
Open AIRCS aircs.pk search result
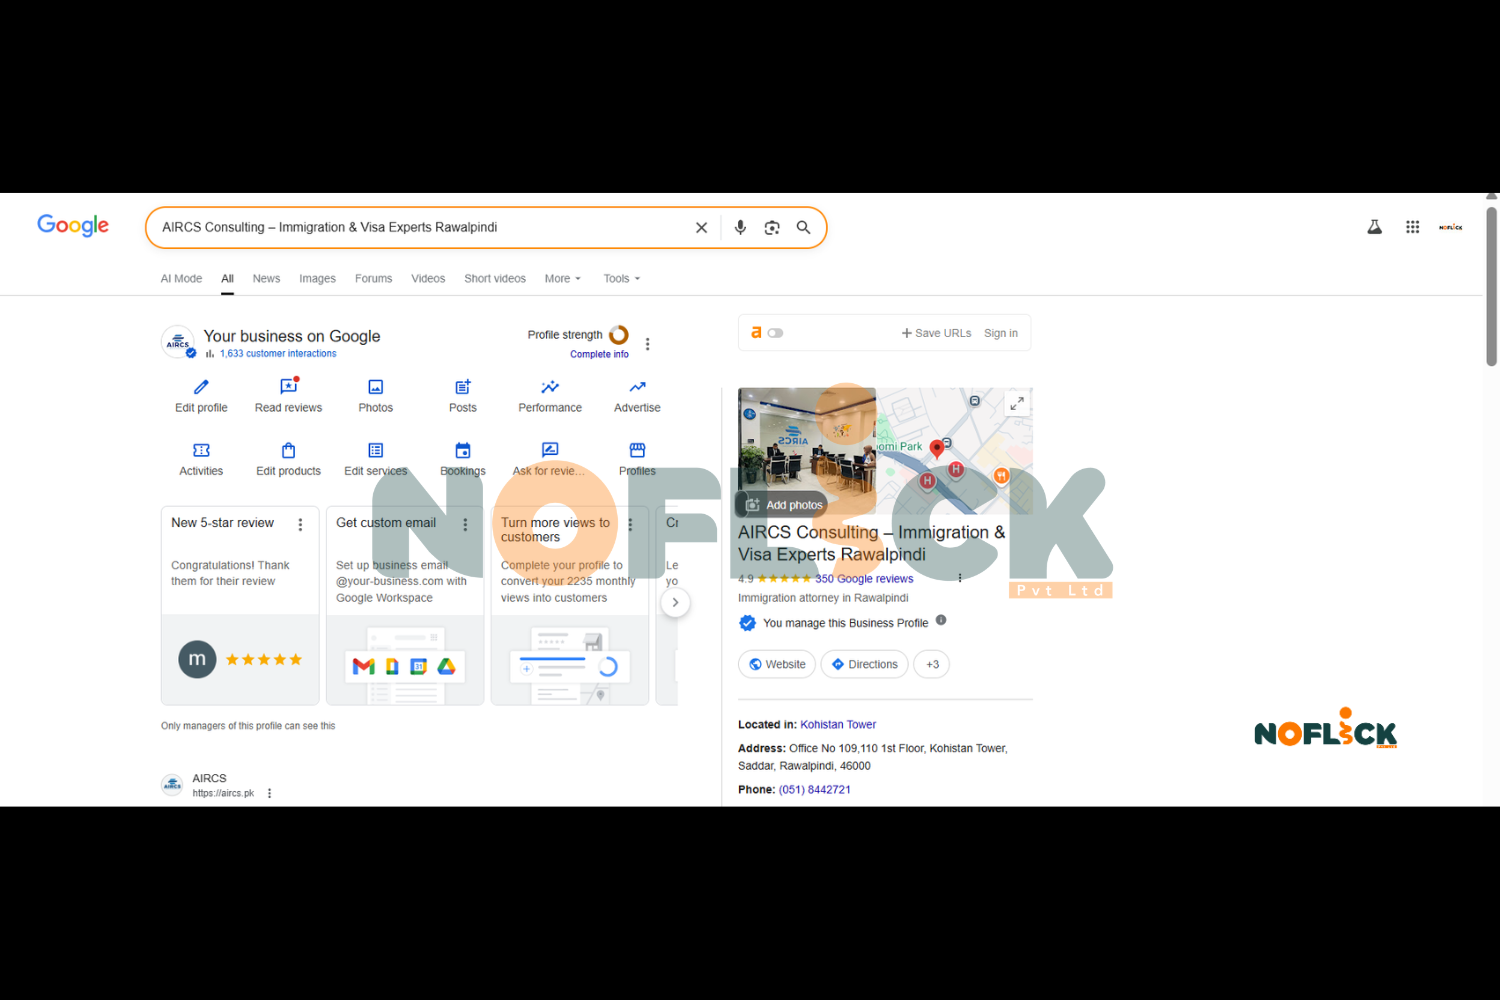209,778
